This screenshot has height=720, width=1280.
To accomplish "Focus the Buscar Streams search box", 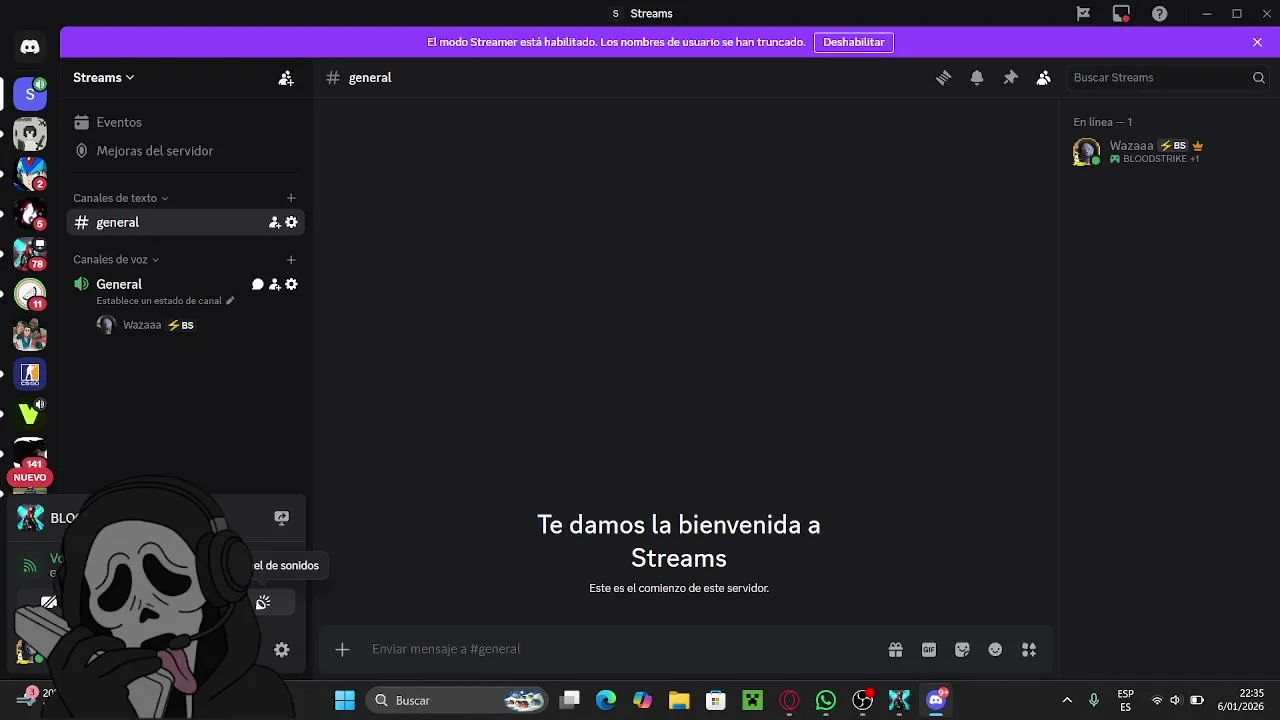I will pos(1168,78).
